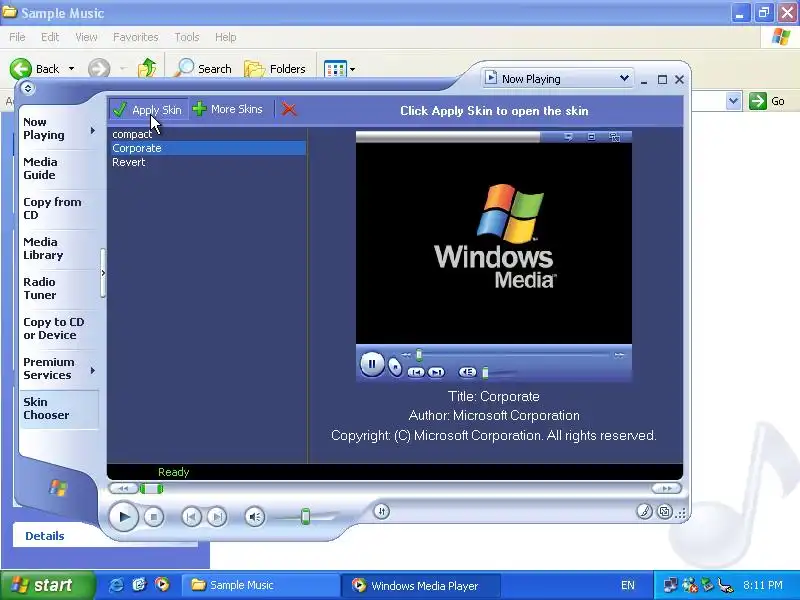Open More Skins link
800x600 pixels.
[228, 109]
